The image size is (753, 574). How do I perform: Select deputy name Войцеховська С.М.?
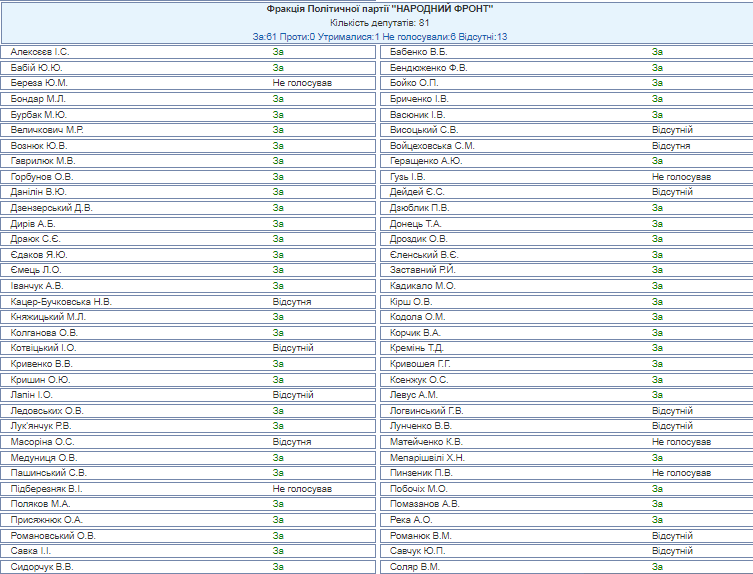coord(433,145)
